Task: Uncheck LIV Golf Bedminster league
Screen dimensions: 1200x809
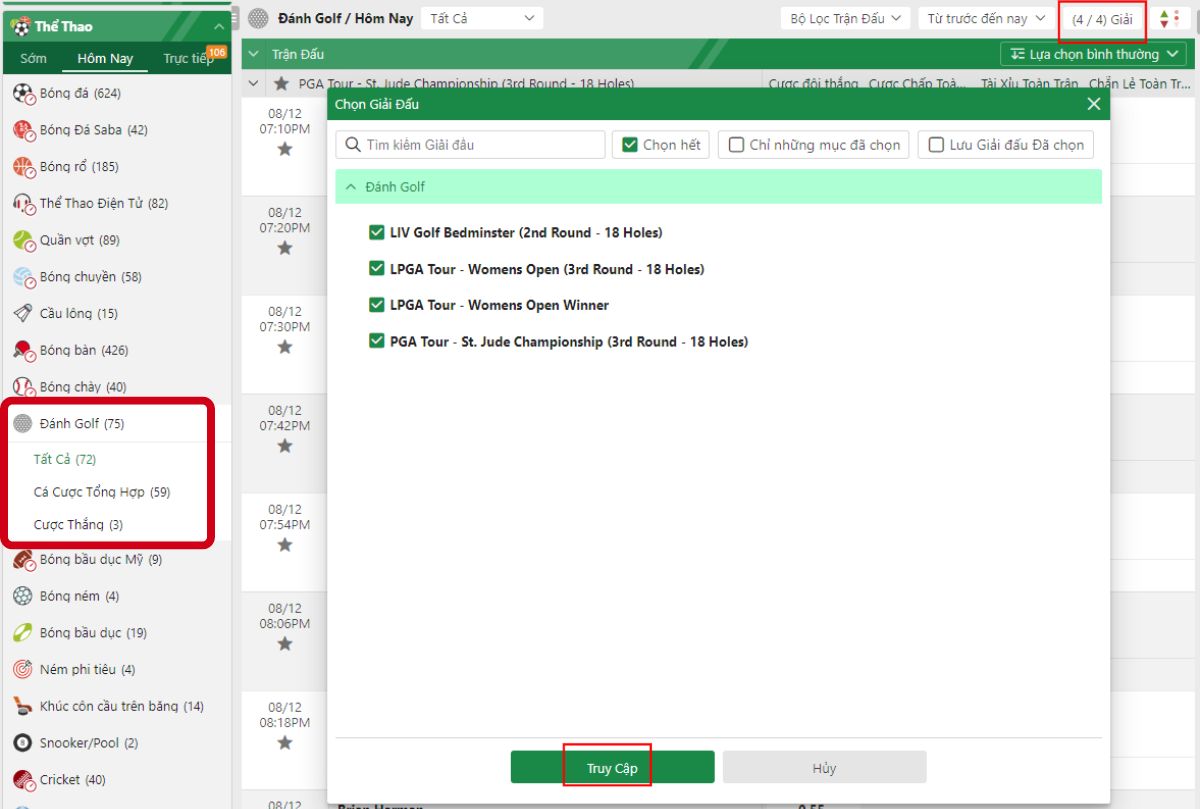Action: pos(377,233)
